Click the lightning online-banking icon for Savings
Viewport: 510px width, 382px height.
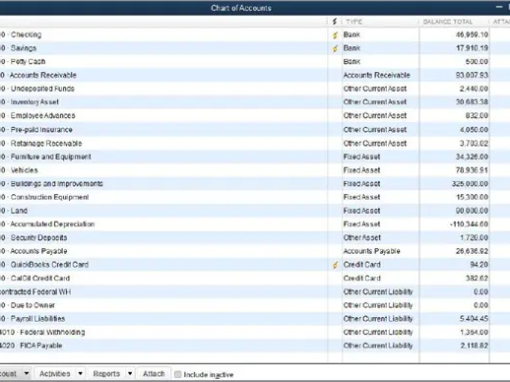(335, 49)
